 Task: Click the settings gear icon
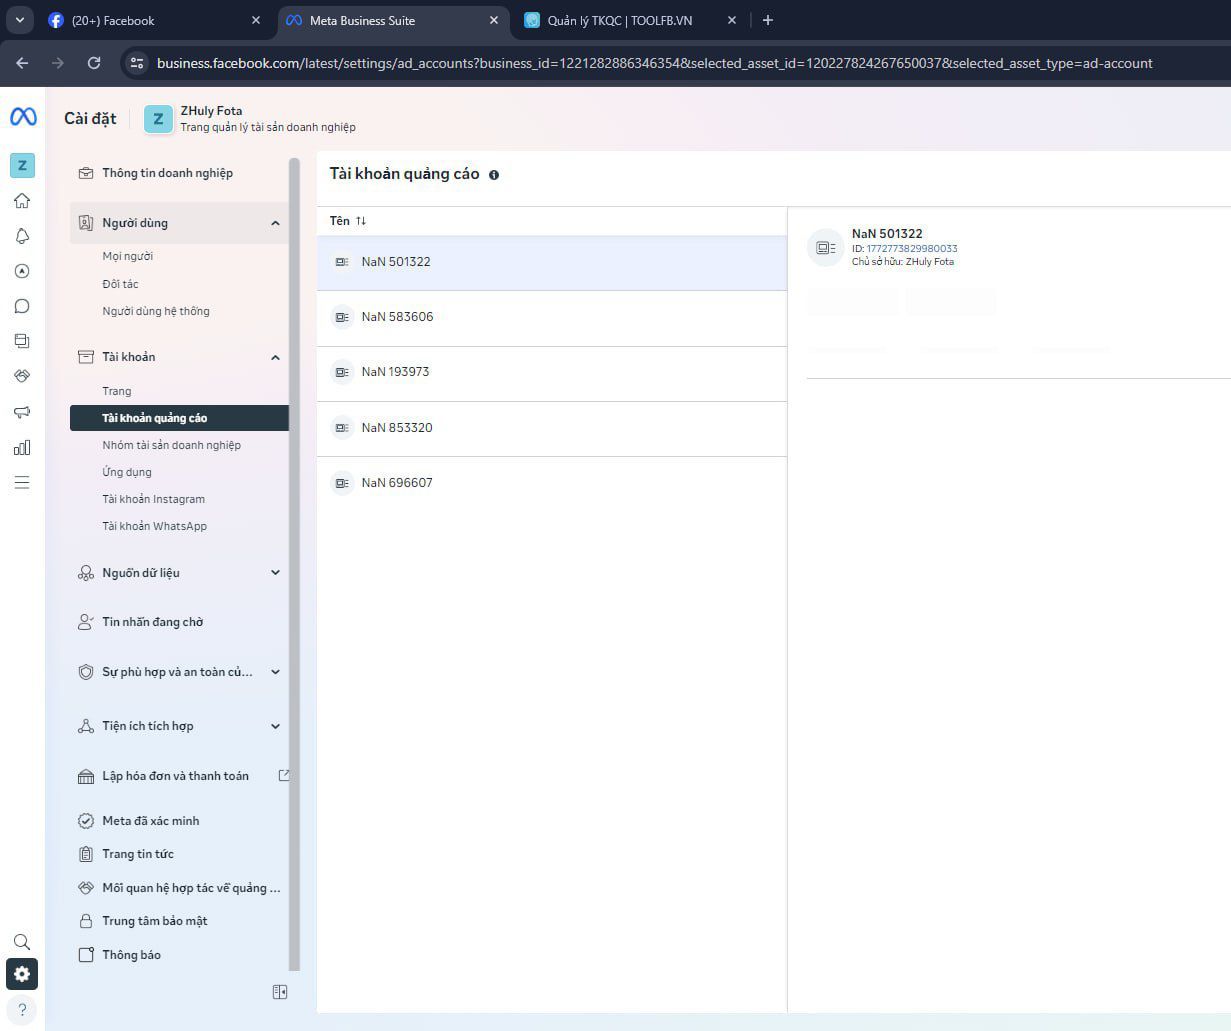tap(22, 974)
